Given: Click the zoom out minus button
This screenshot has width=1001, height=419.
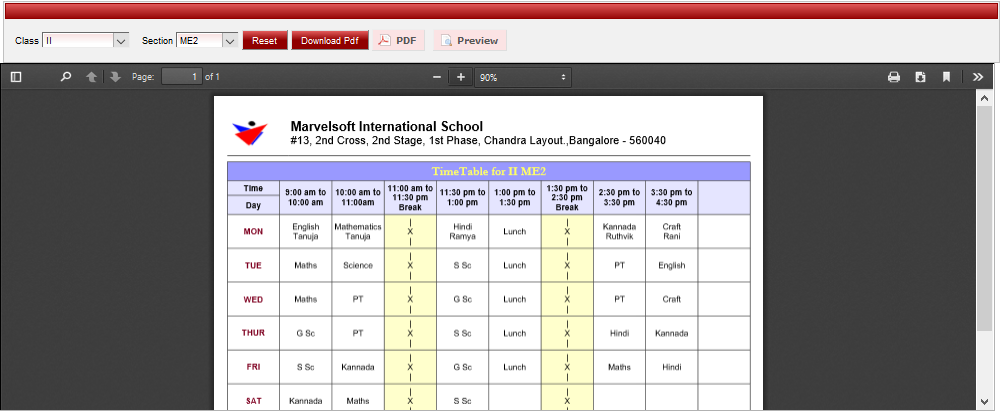Looking at the screenshot, I should (x=437, y=77).
